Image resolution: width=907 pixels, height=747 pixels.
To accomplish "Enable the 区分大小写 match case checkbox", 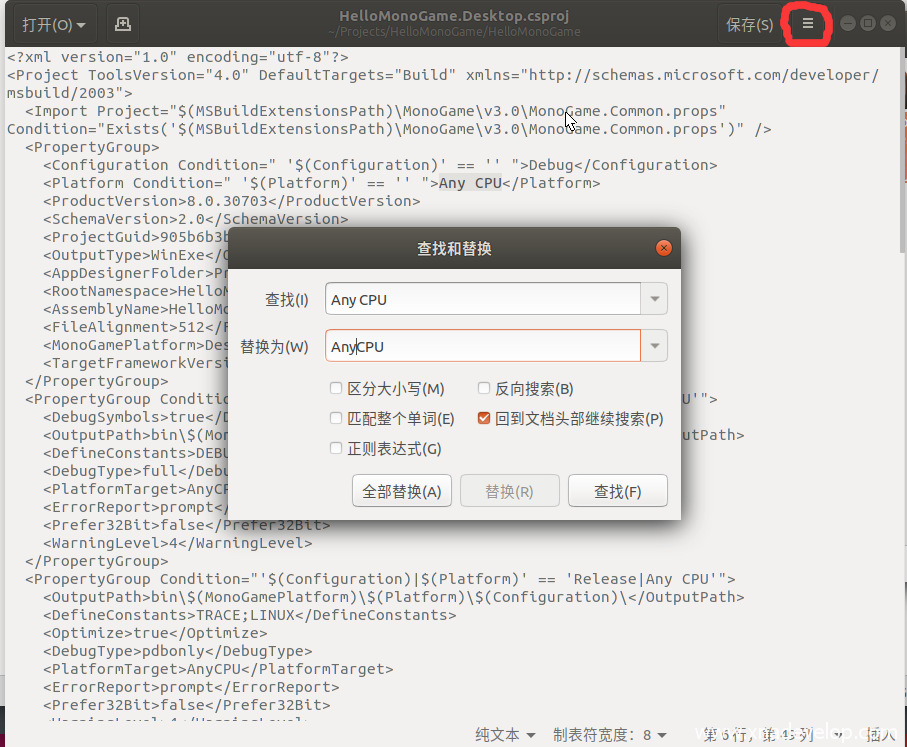I will coord(337,389).
